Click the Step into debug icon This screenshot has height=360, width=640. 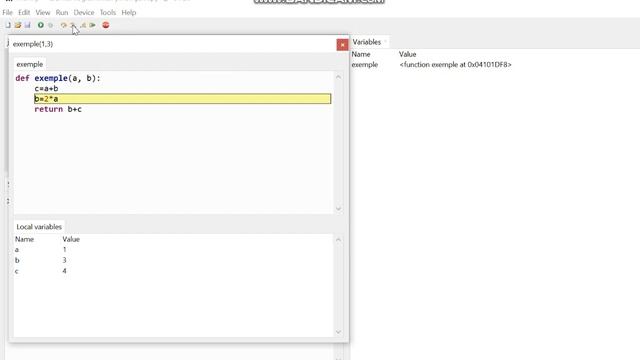point(72,25)
